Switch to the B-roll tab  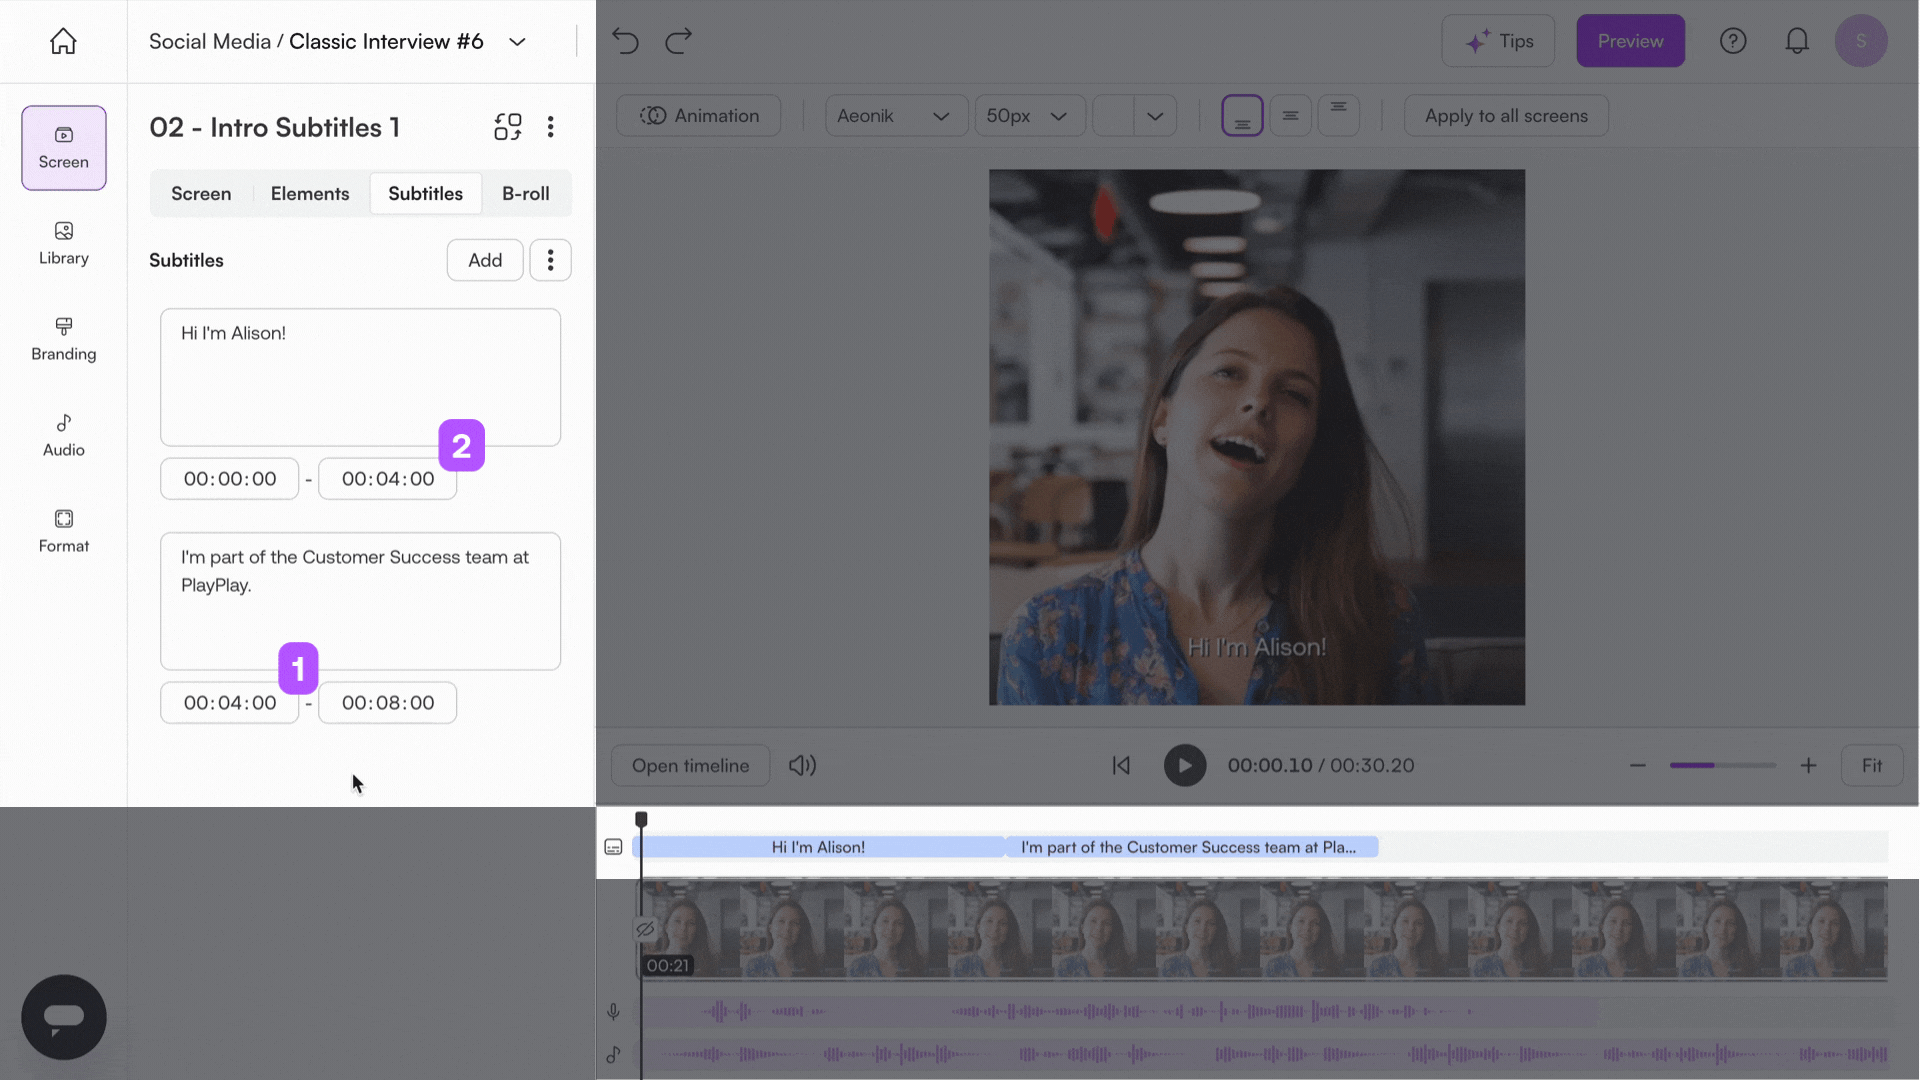(x=525, y=194)
